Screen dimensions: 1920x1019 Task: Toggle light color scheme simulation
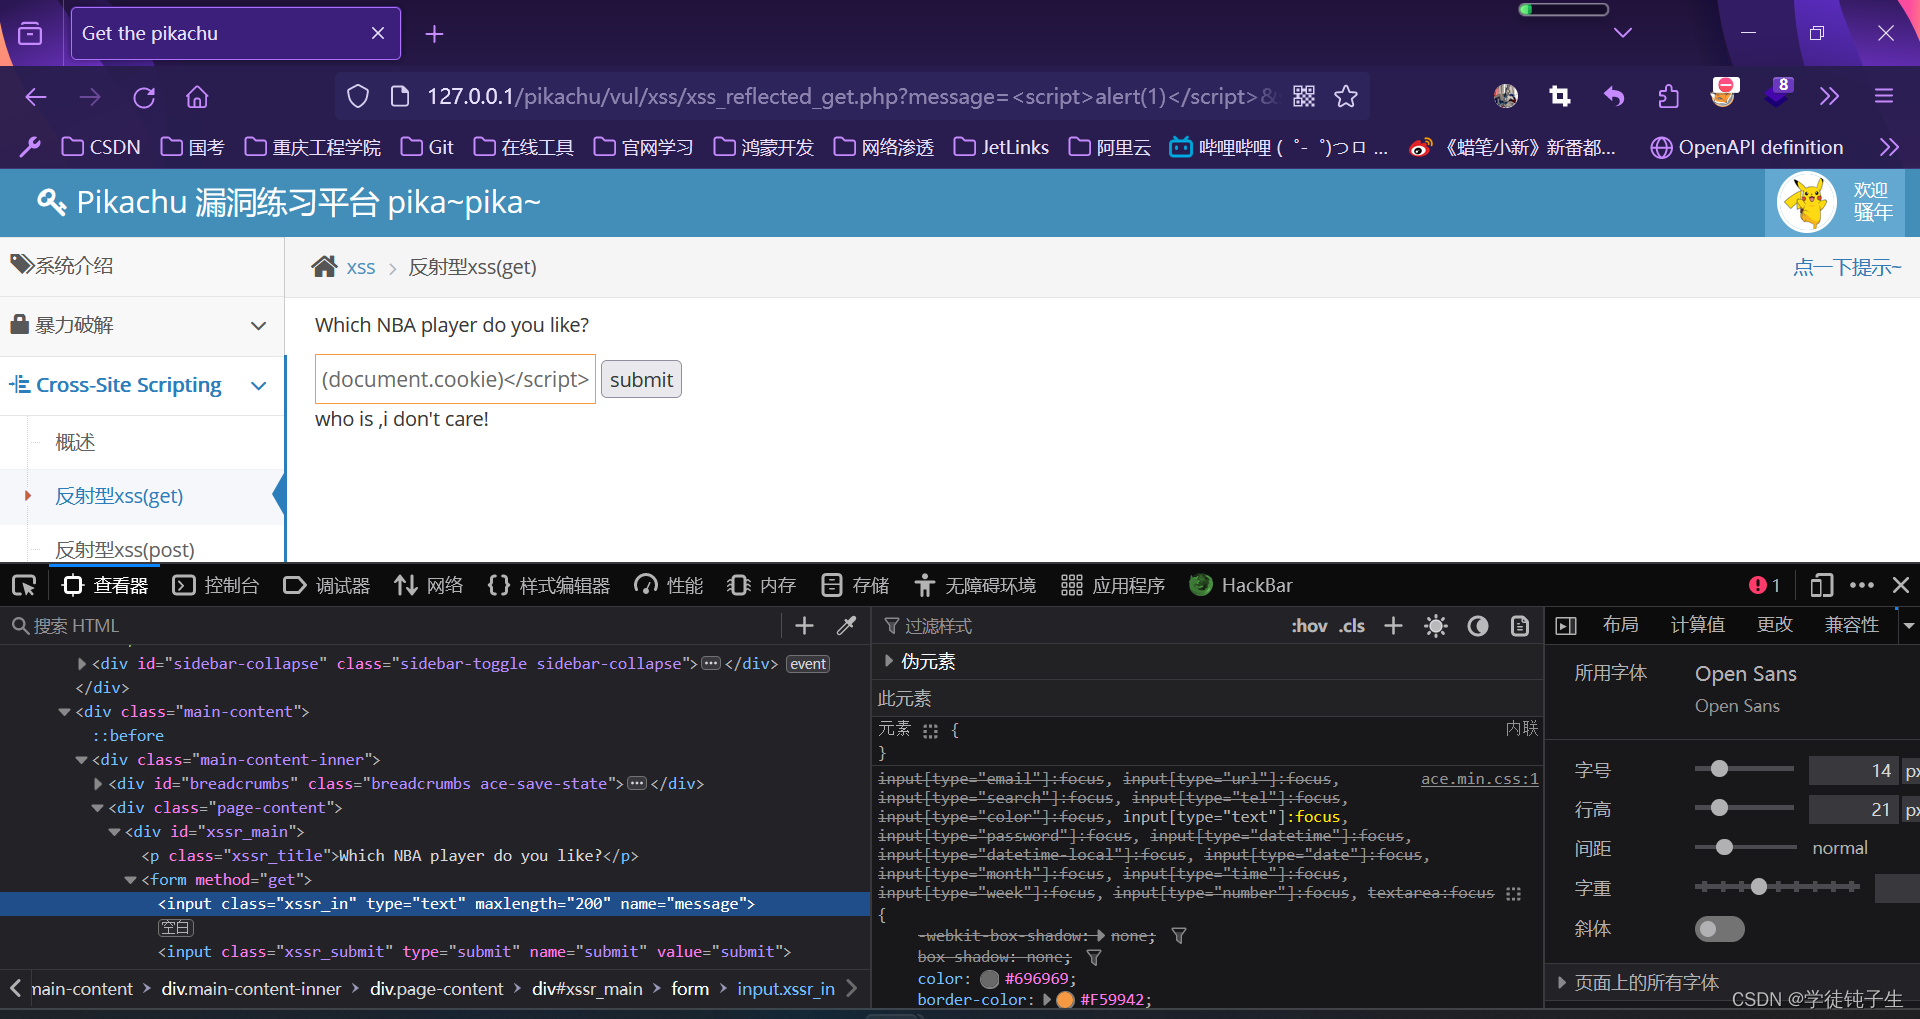coord(1436,626)
